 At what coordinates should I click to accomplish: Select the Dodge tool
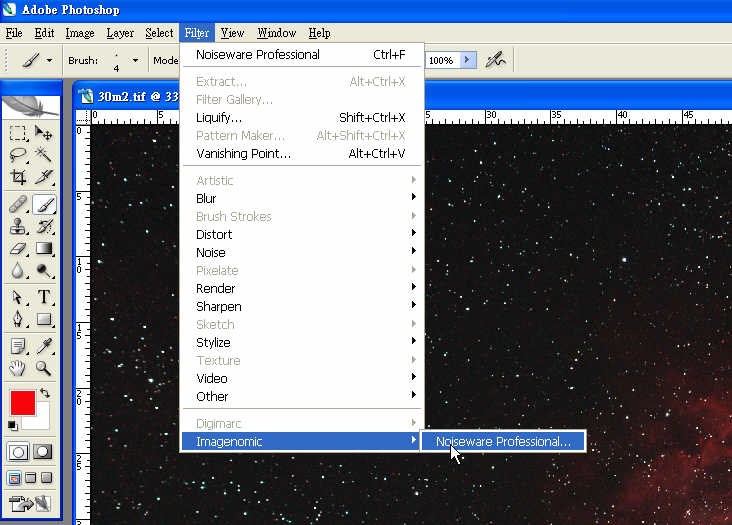(x=44, y=270)
